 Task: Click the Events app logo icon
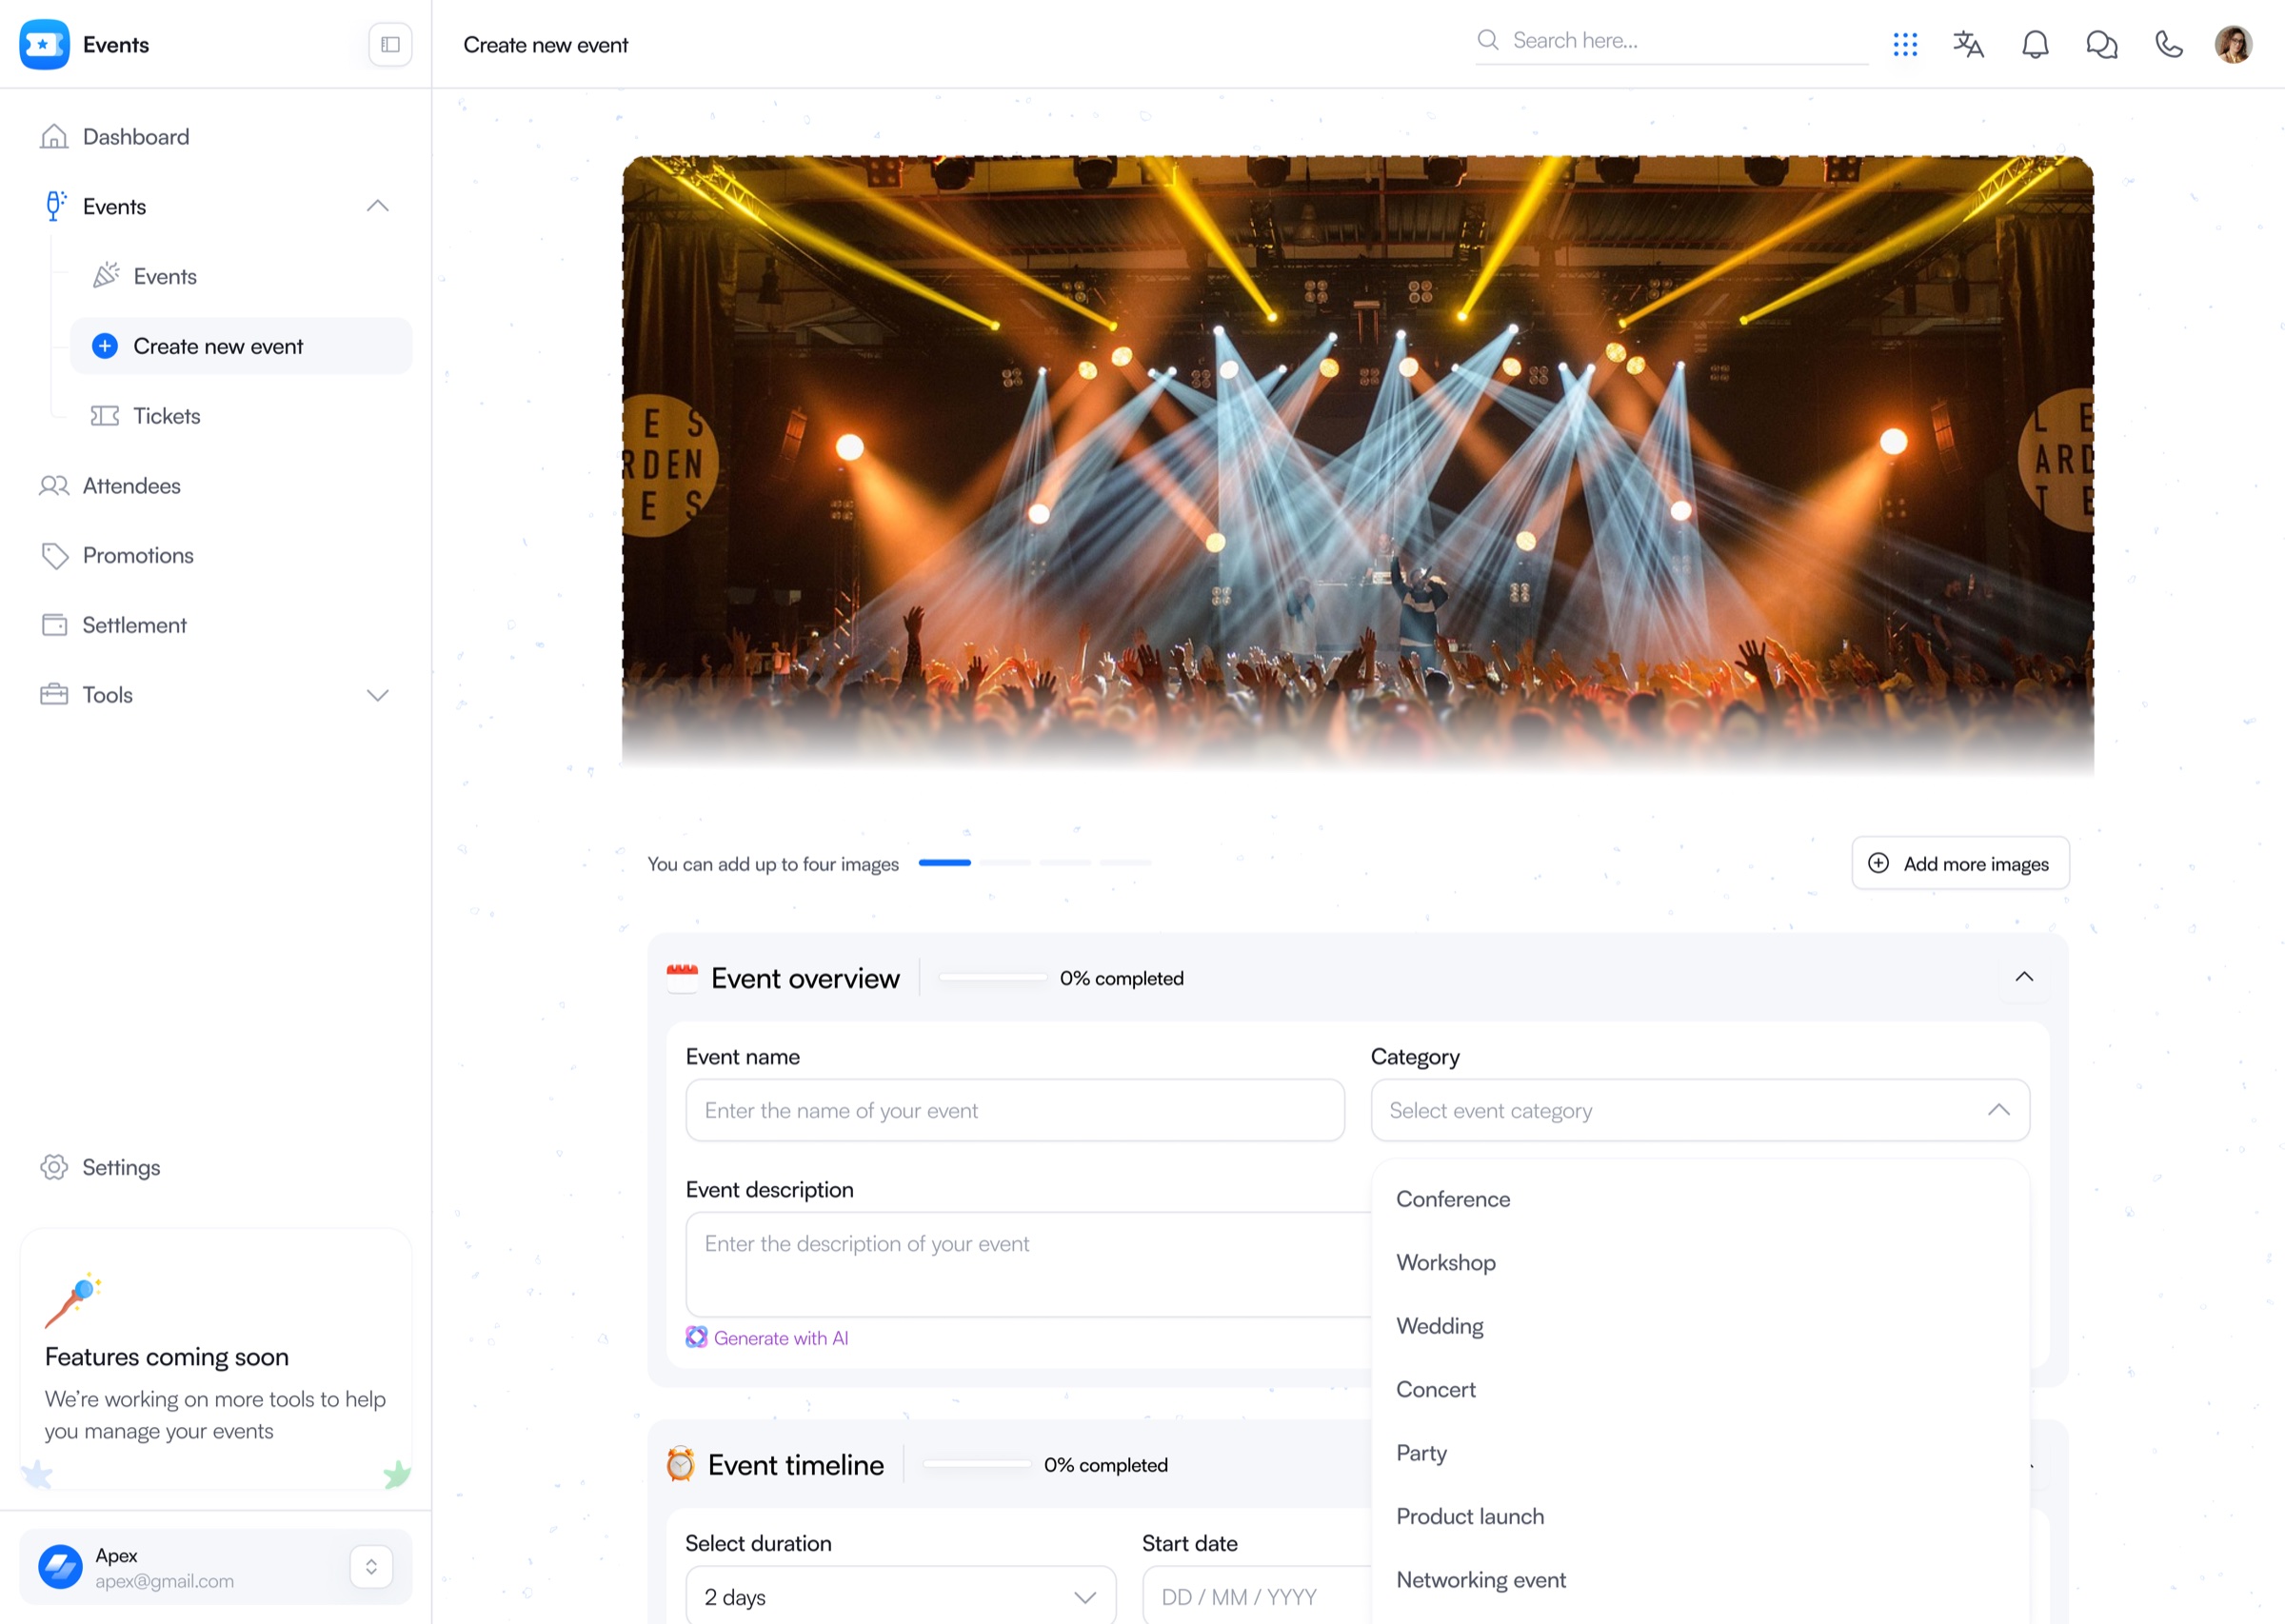tap(44, 44)
